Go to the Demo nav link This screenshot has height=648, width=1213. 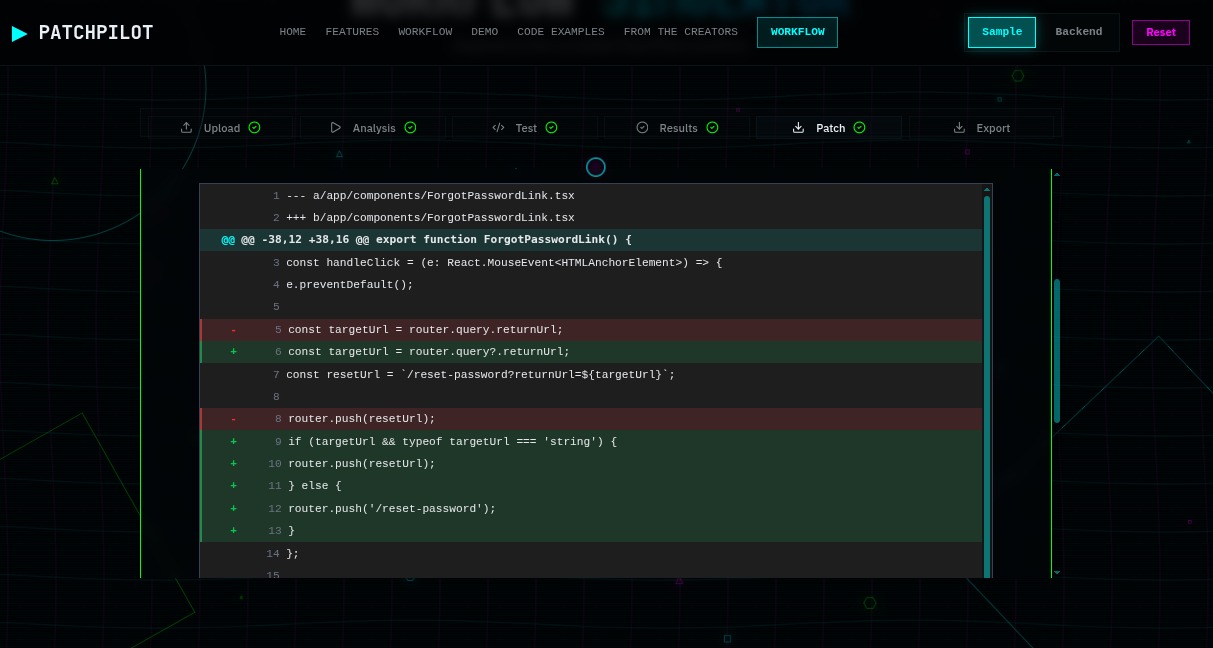(x=484, y=32)
